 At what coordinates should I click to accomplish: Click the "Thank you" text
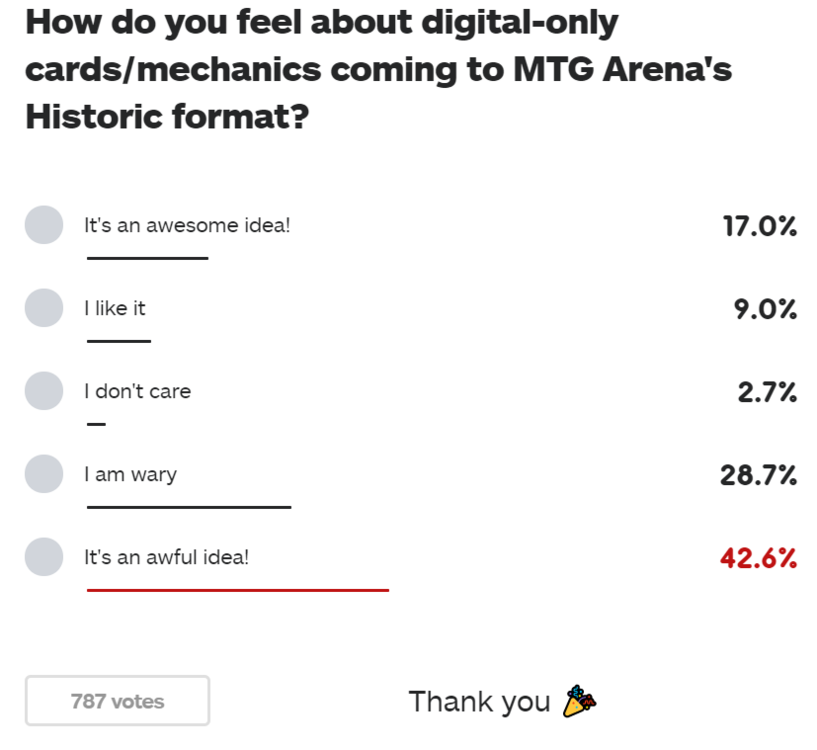(479, 702)
